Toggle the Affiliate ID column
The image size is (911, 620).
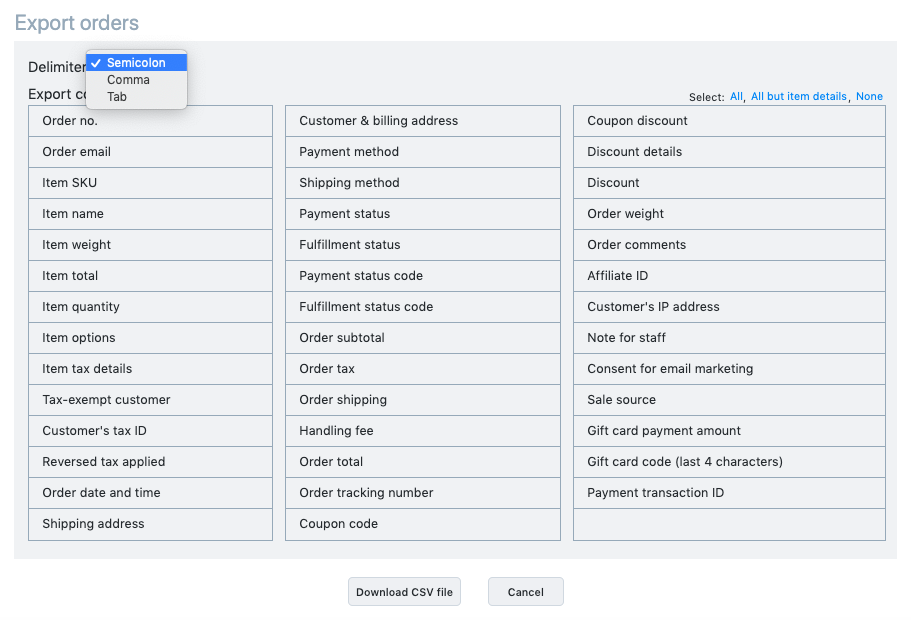click(729, 276)
